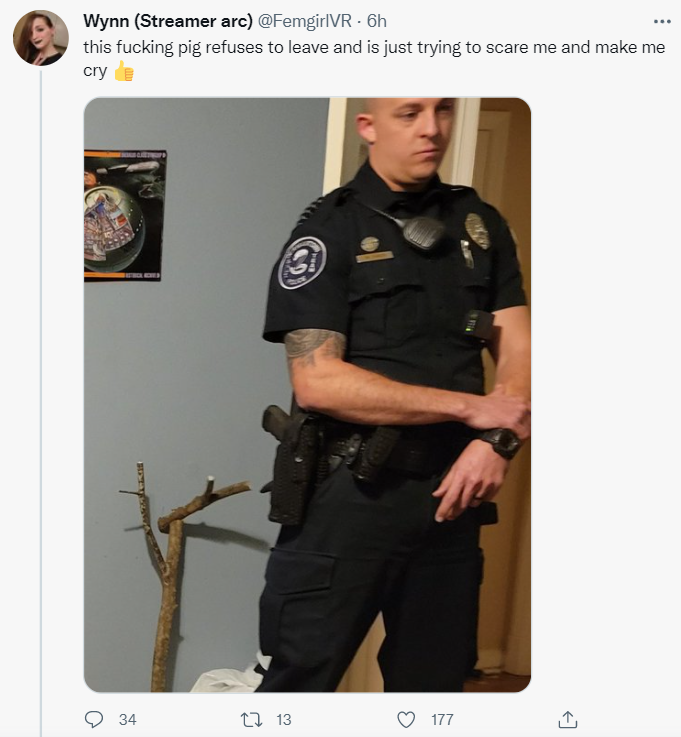Click the word 'cry' in tweet text
Viewport: 681px width, 737px height.
pyautogui.click(x=95, y=71)
